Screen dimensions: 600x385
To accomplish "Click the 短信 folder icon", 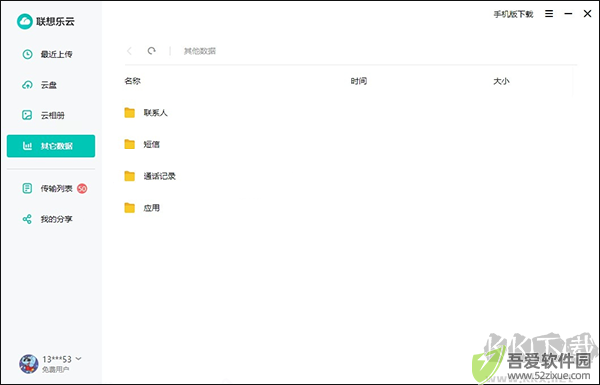I will tap(130, 144).
